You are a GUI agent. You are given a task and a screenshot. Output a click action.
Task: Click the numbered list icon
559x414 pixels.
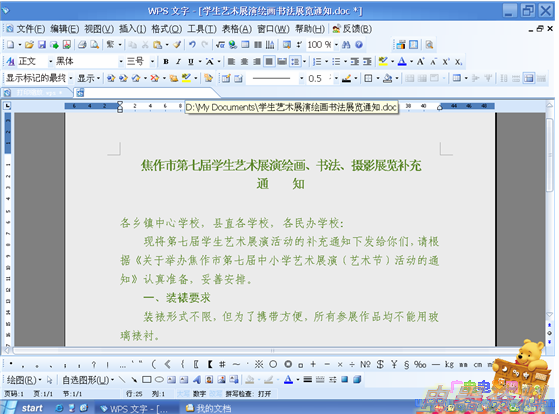317,62
